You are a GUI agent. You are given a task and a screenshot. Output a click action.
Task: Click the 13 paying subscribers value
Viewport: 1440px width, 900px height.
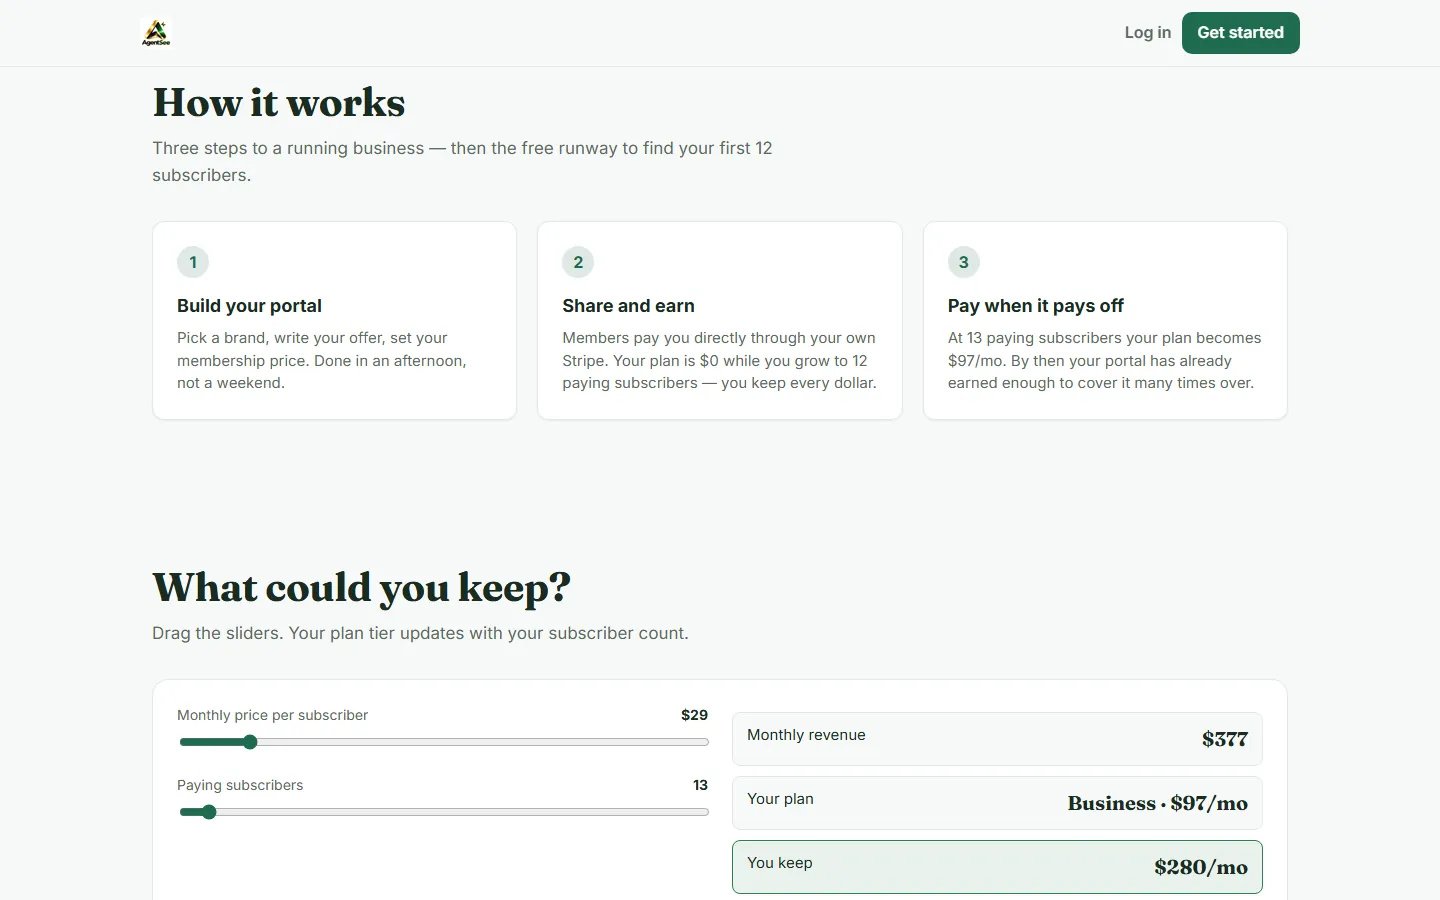tap(700, 785)
